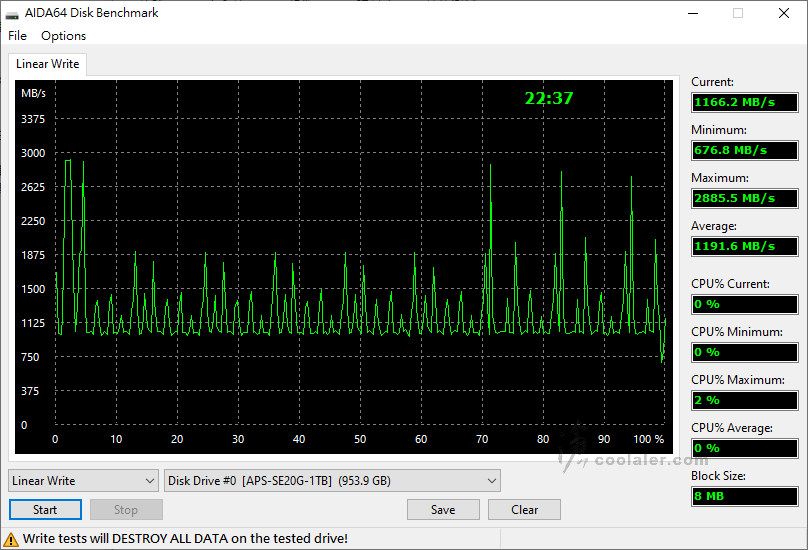Click the Current speed value 1166.2 MB/s

[x=745, y=102]
